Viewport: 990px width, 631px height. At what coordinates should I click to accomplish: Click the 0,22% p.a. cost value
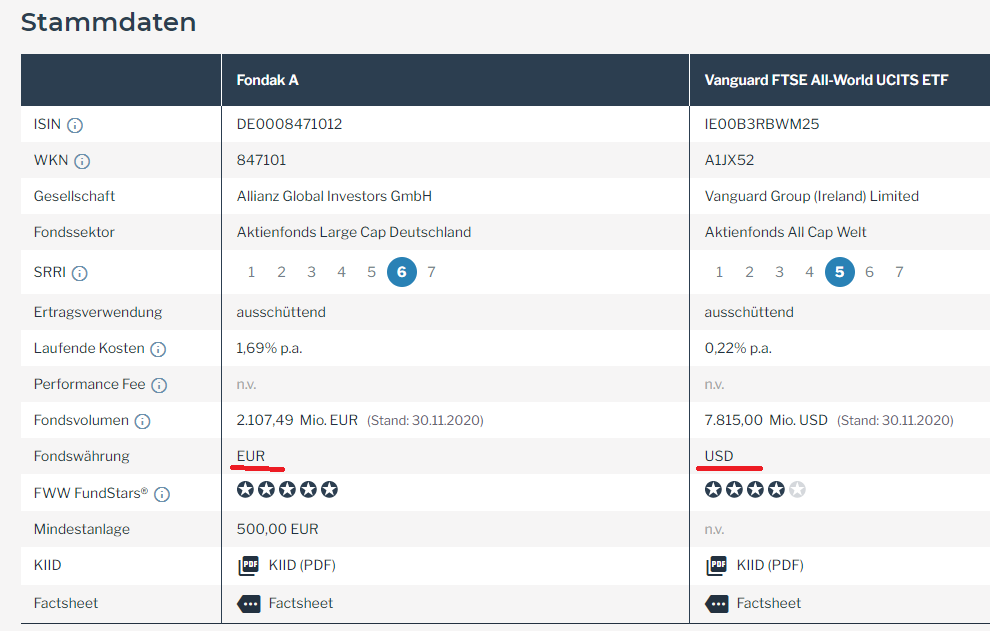click(737, 348)
